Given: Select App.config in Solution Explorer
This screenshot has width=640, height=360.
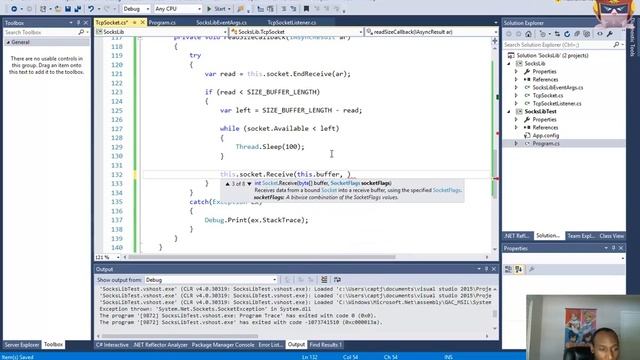Looking at the screenshot, I should click(x=546, y=136).
